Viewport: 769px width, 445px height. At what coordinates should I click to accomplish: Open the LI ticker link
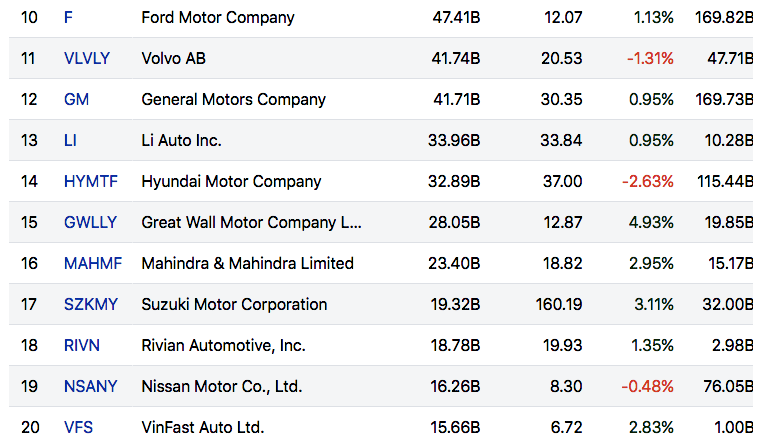point(70,140)
